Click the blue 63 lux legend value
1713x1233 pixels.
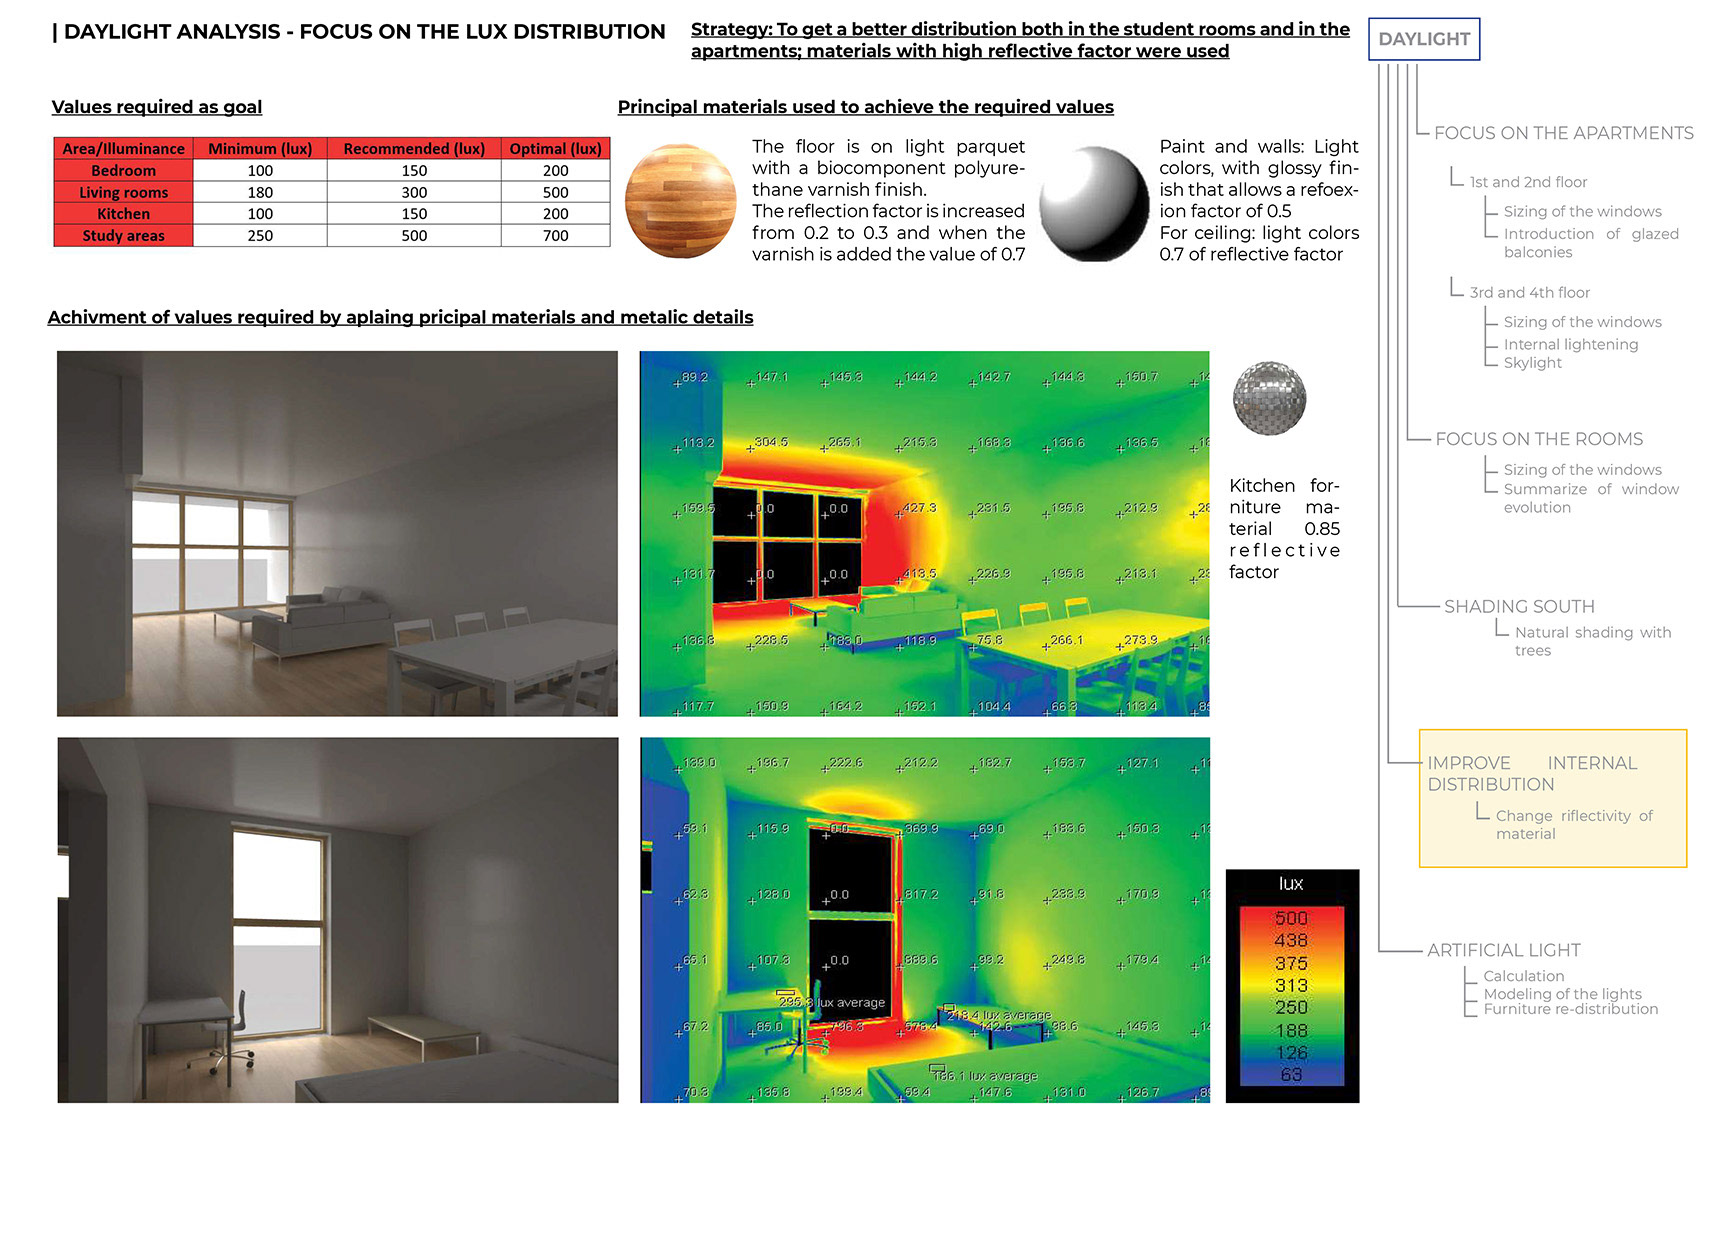[1291, 1075]
